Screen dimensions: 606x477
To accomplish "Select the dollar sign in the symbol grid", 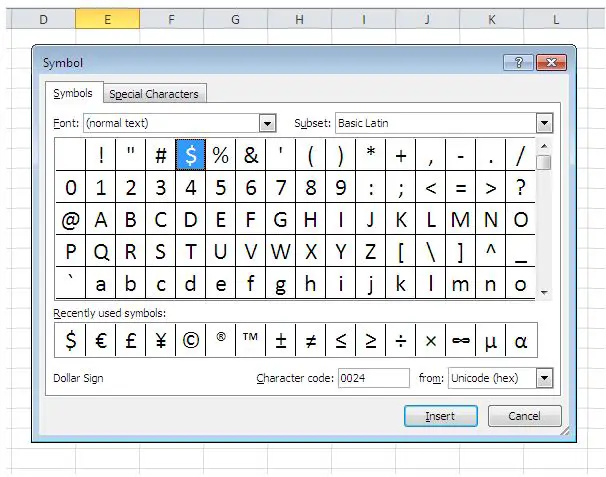I will click(191, 155).
